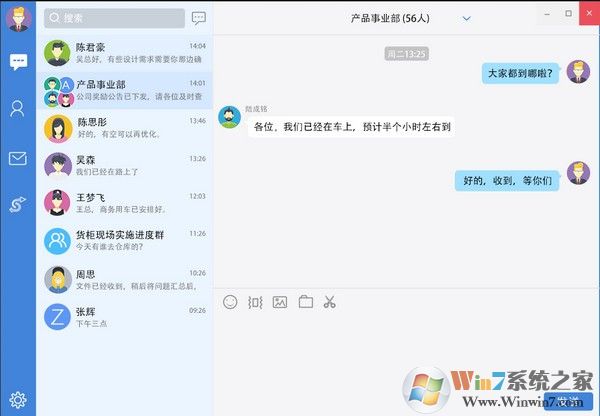Click the emoji smiley icon
This screenshot has width=600, height=416.
[x=230, y=301]
